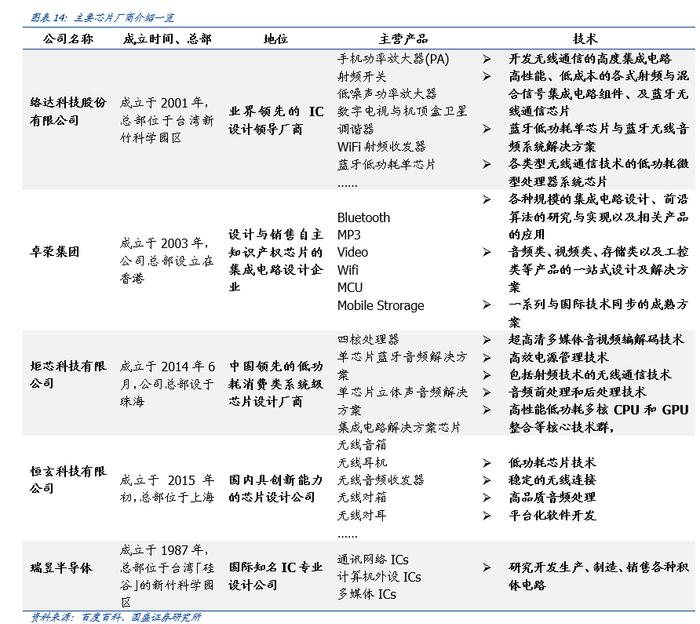Click technology 超高清多媒体音视频编解码技术
This screenshot has height=624, width=700.
[596, 340]
